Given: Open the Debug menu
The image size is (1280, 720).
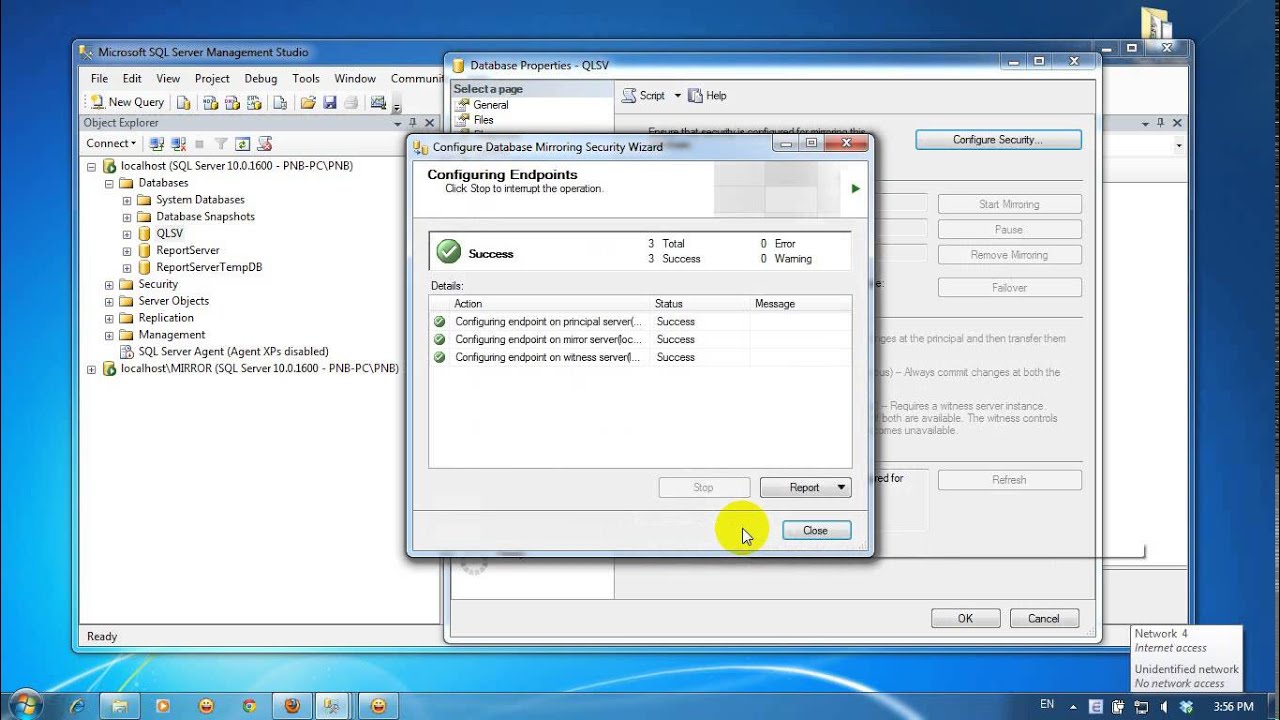Looking at the screenshot, I should [261, 78].
